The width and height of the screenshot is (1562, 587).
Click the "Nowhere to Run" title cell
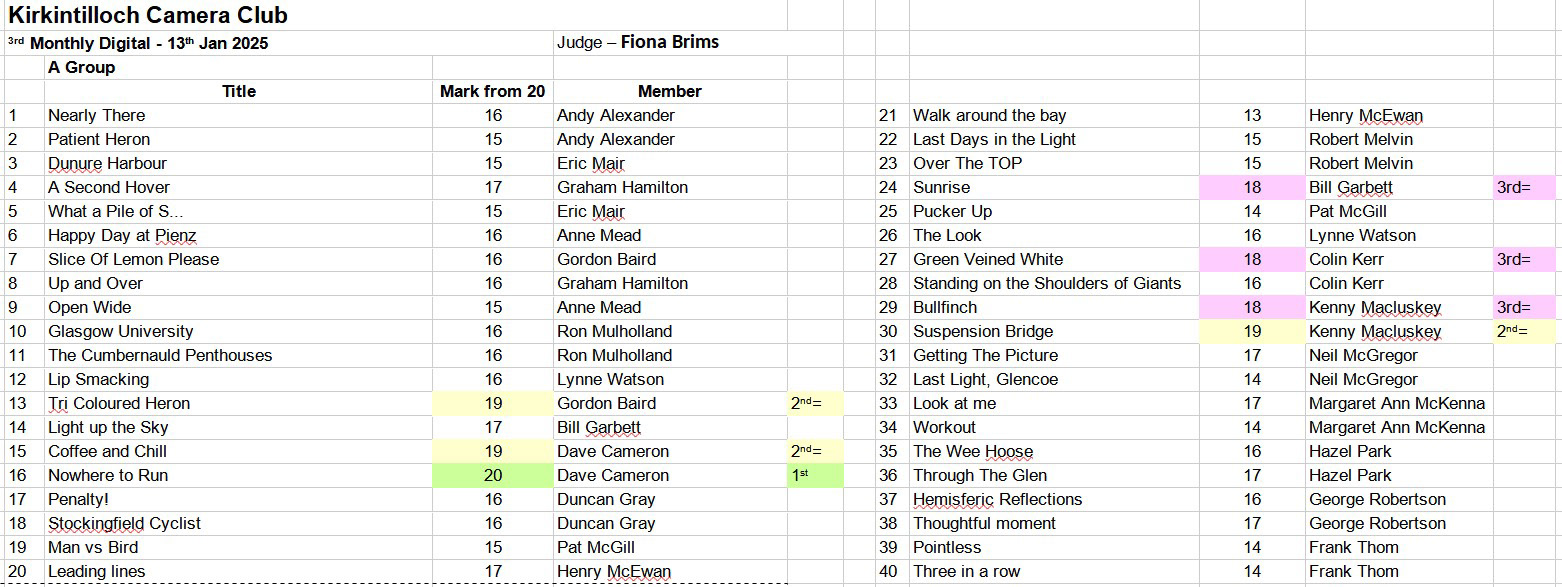pyautogui.click(x=108, y=475)
